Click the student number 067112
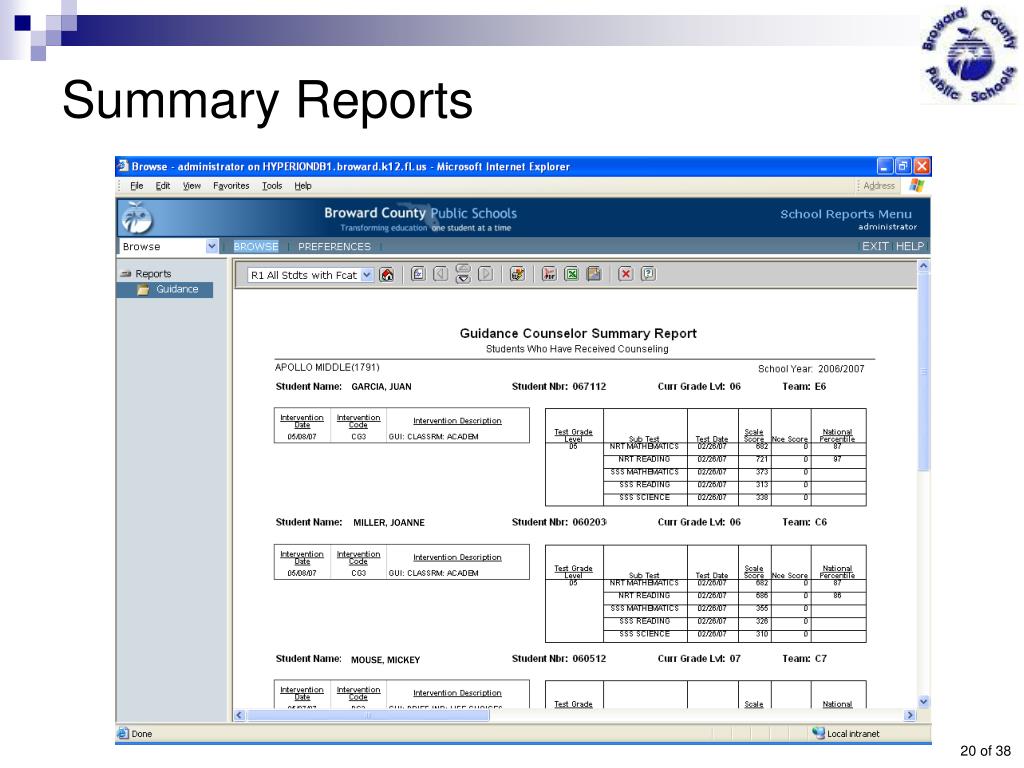1024x768 pixels. tap(589, 387)
